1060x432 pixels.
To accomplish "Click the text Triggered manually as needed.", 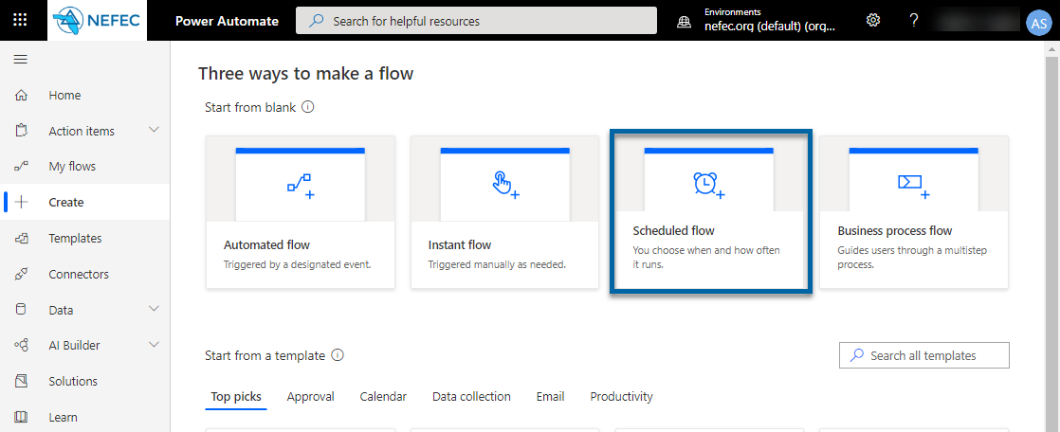I will (497, 264).
